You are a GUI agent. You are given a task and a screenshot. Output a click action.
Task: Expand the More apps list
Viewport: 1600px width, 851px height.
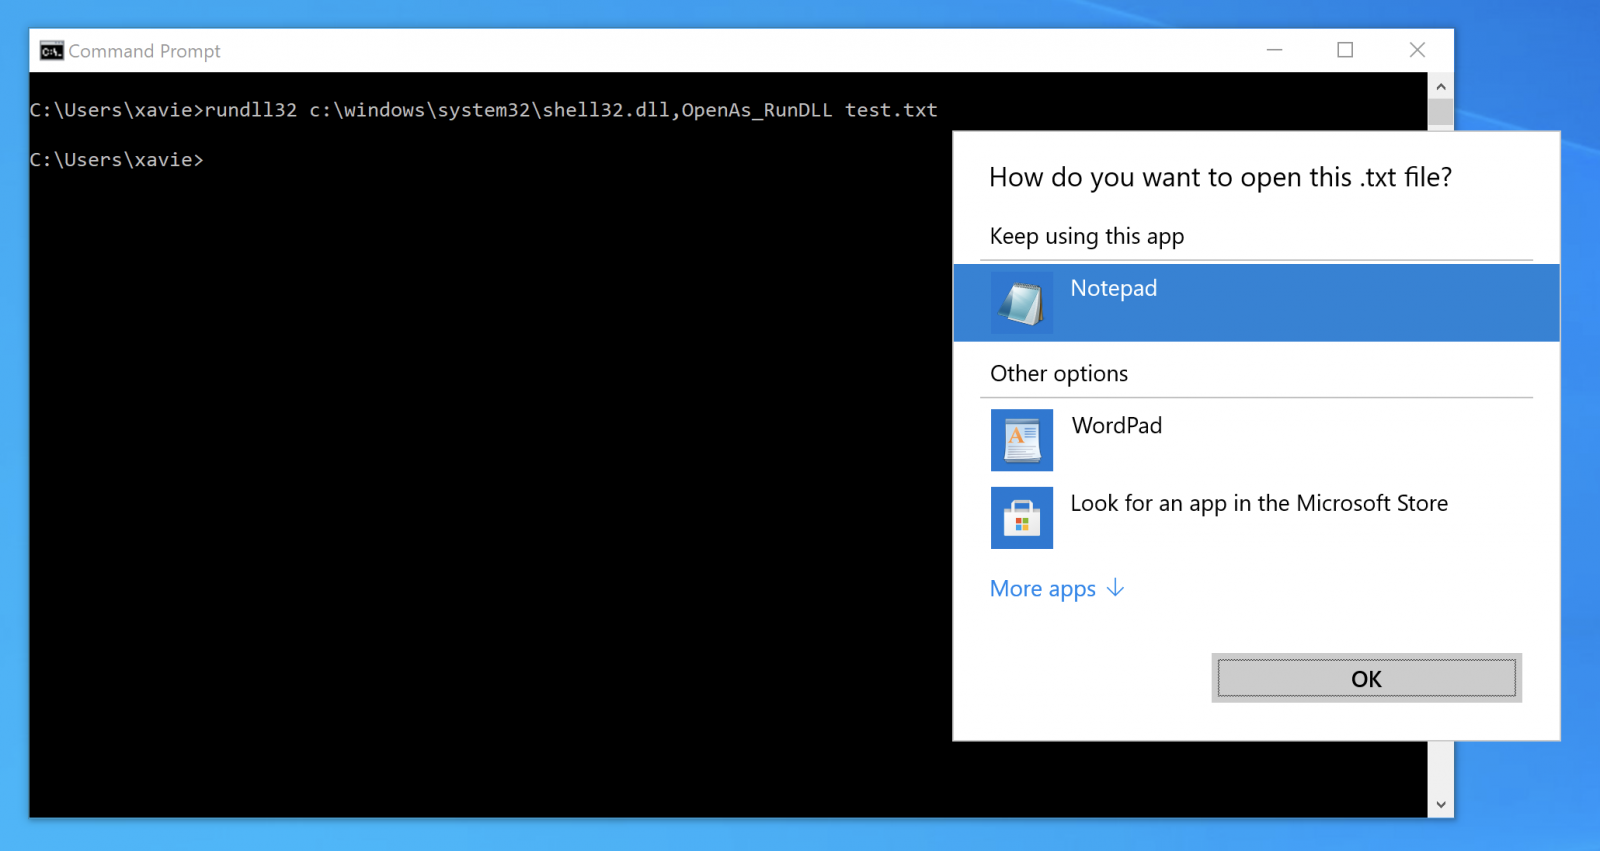(1043, 589)
